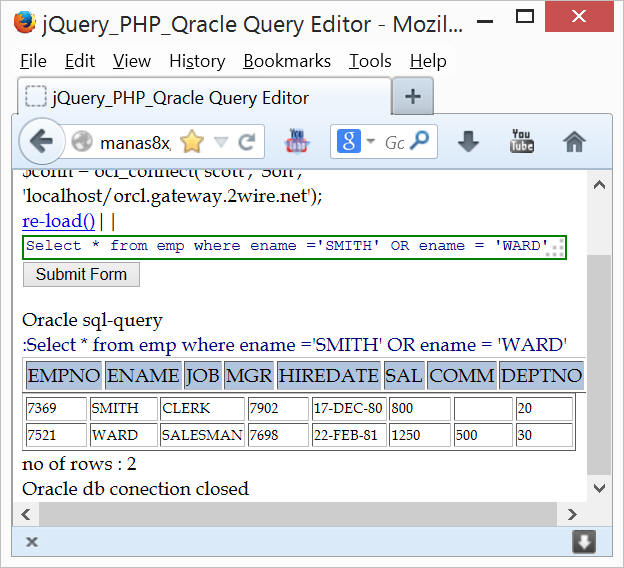Screen dimensions: 624x568
Task: Close the bottom add-on bar
Action: 32,542
